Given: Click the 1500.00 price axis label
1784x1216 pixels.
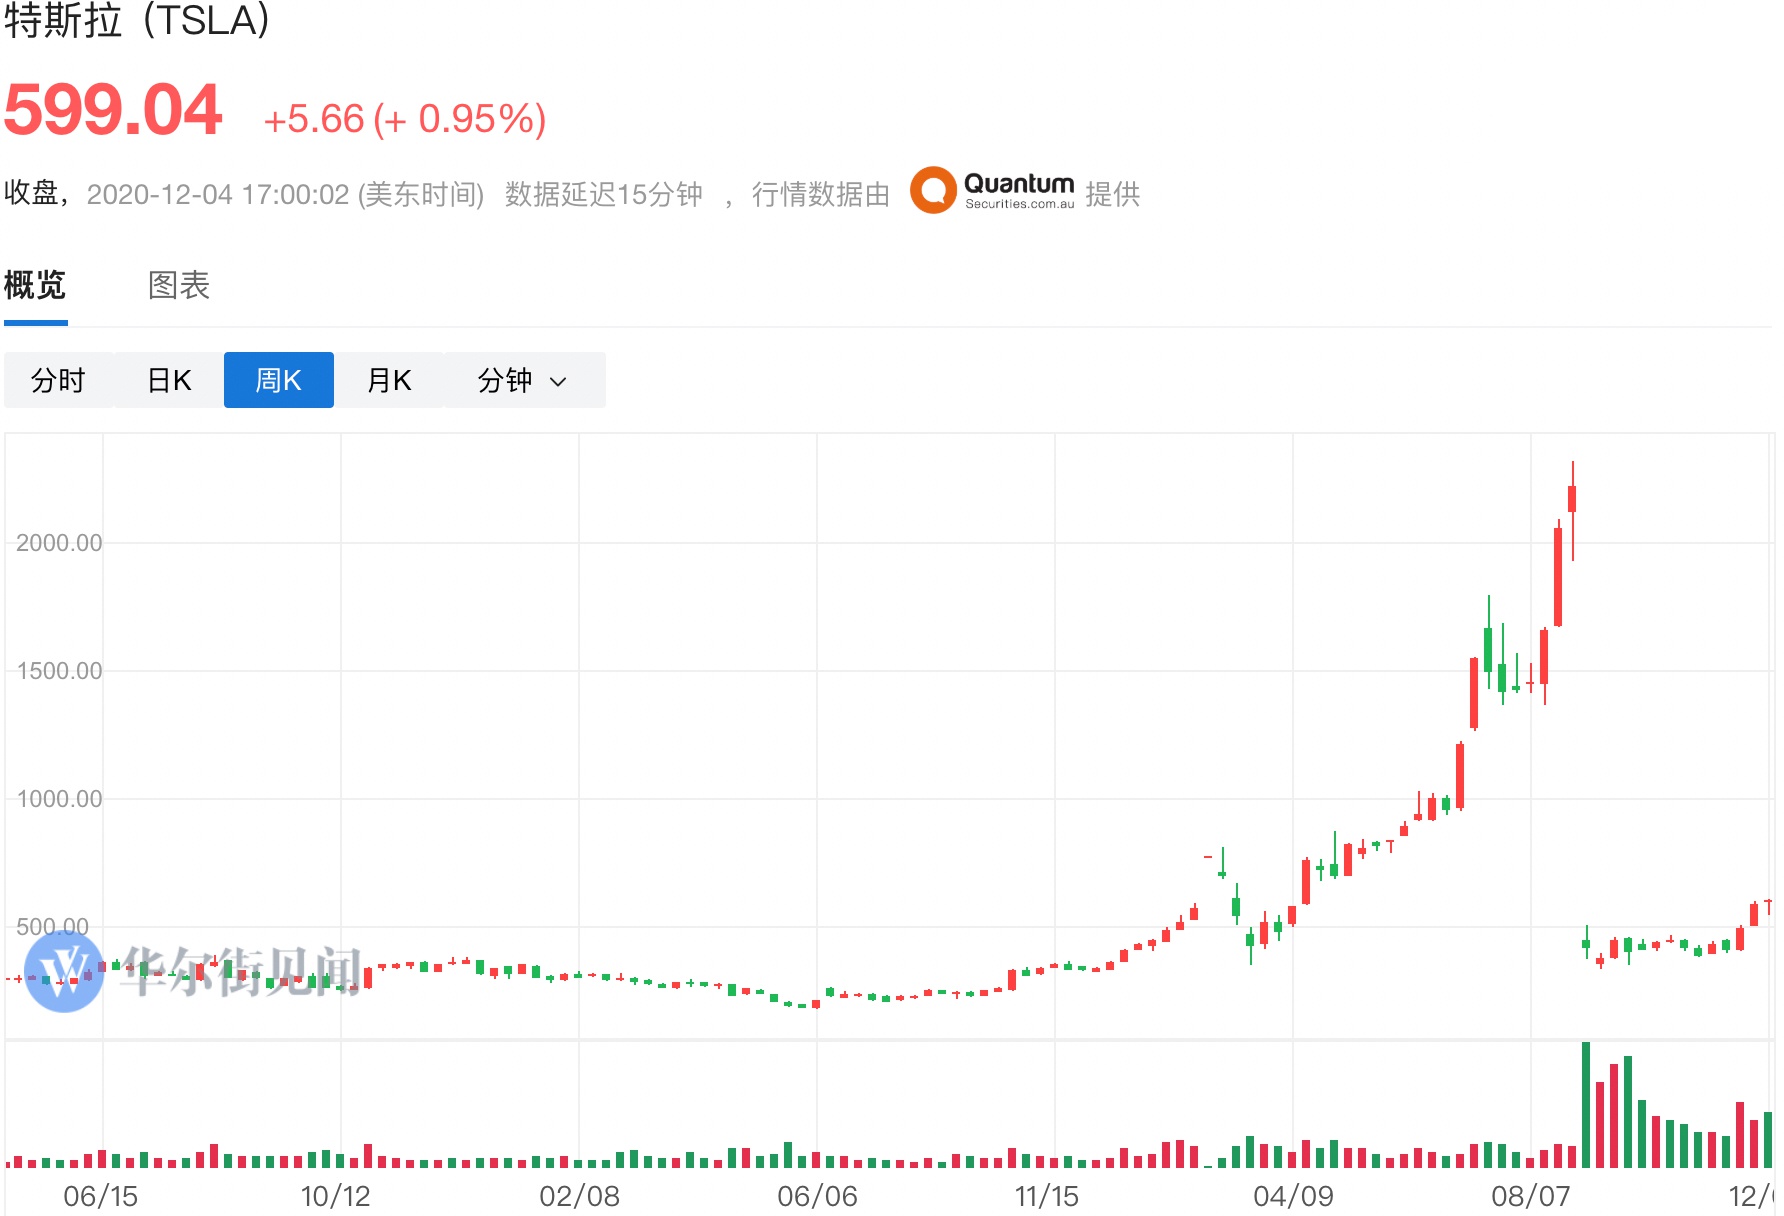Looking at the screenshot, I should [x=59, y=671].
